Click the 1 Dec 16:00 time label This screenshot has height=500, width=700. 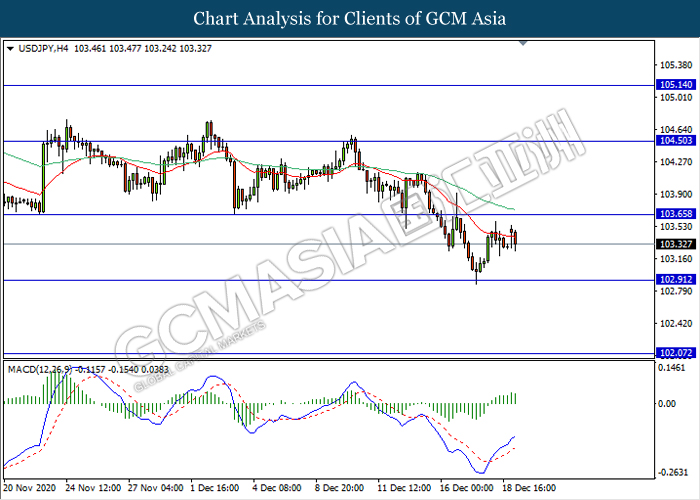point(215,488)
